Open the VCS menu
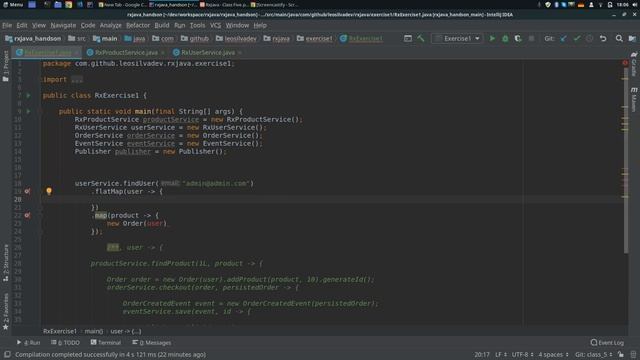The height and width of the screenshot is (360, 640). coord(216,25)
